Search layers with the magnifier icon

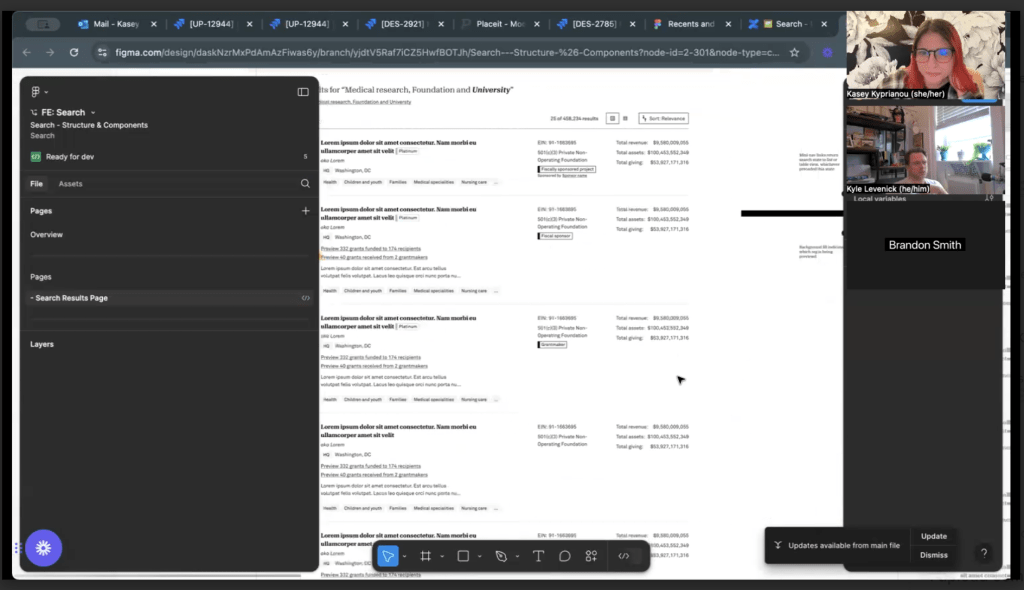(305, 184)
